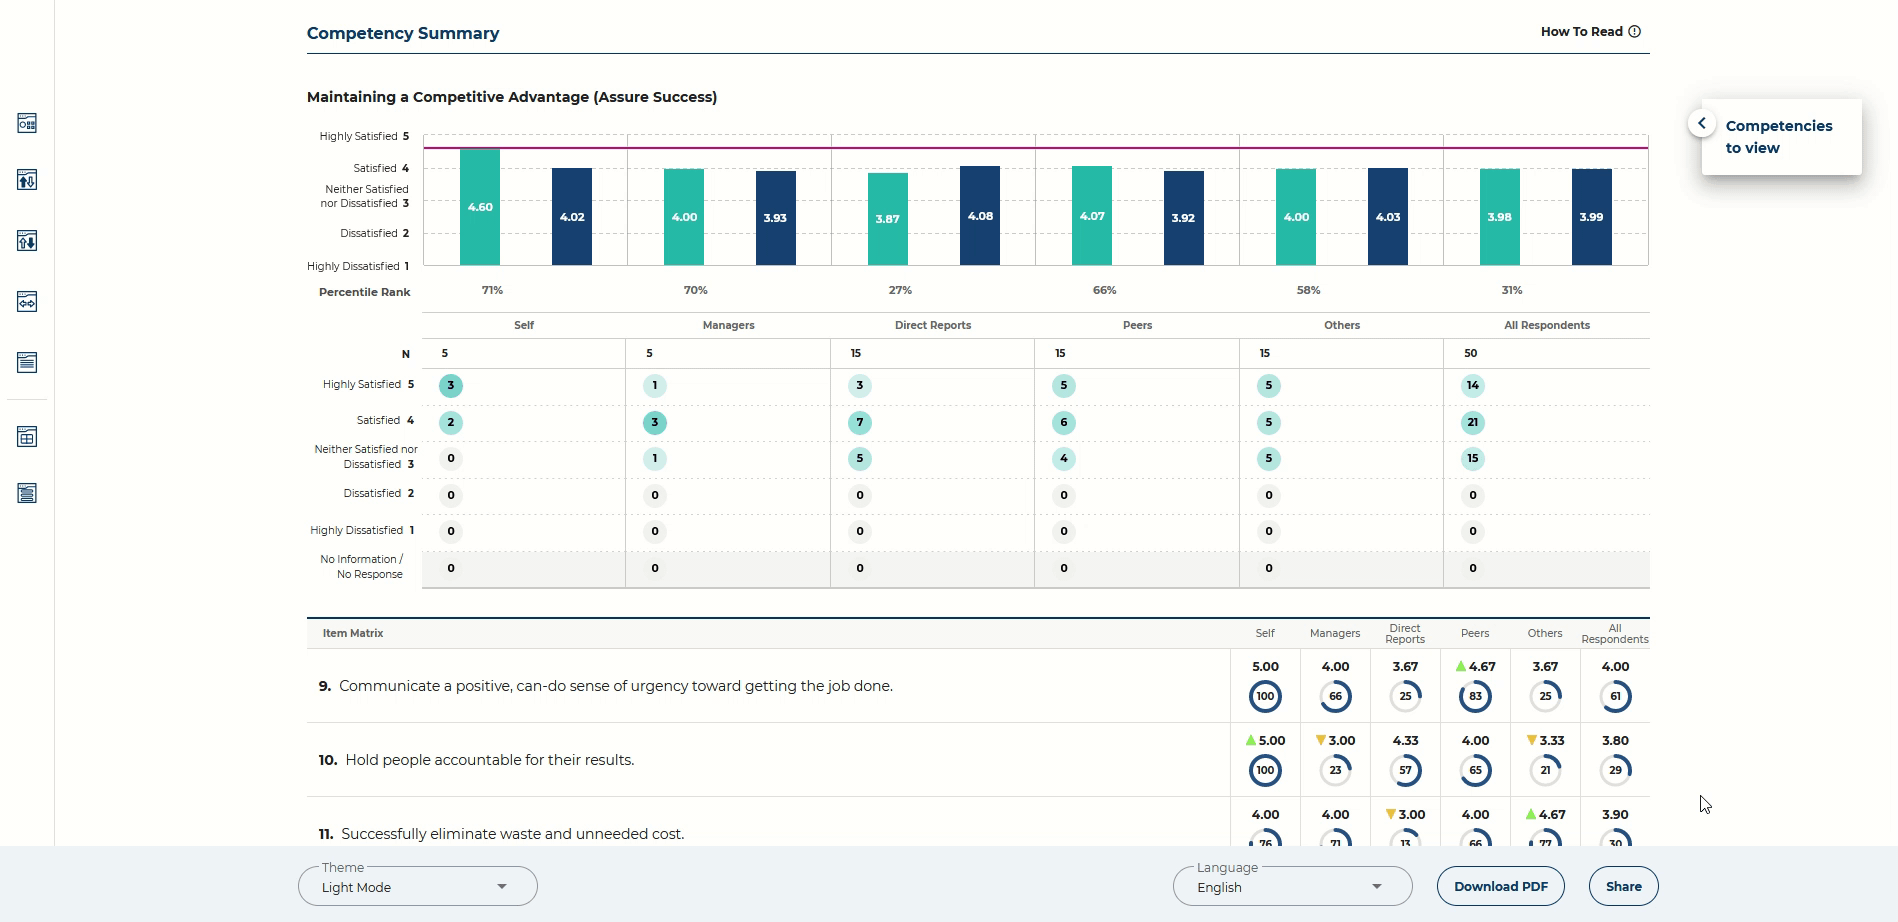Click the Self 4.02 navy bar
1898x922 pixels.
click(572, 216)
